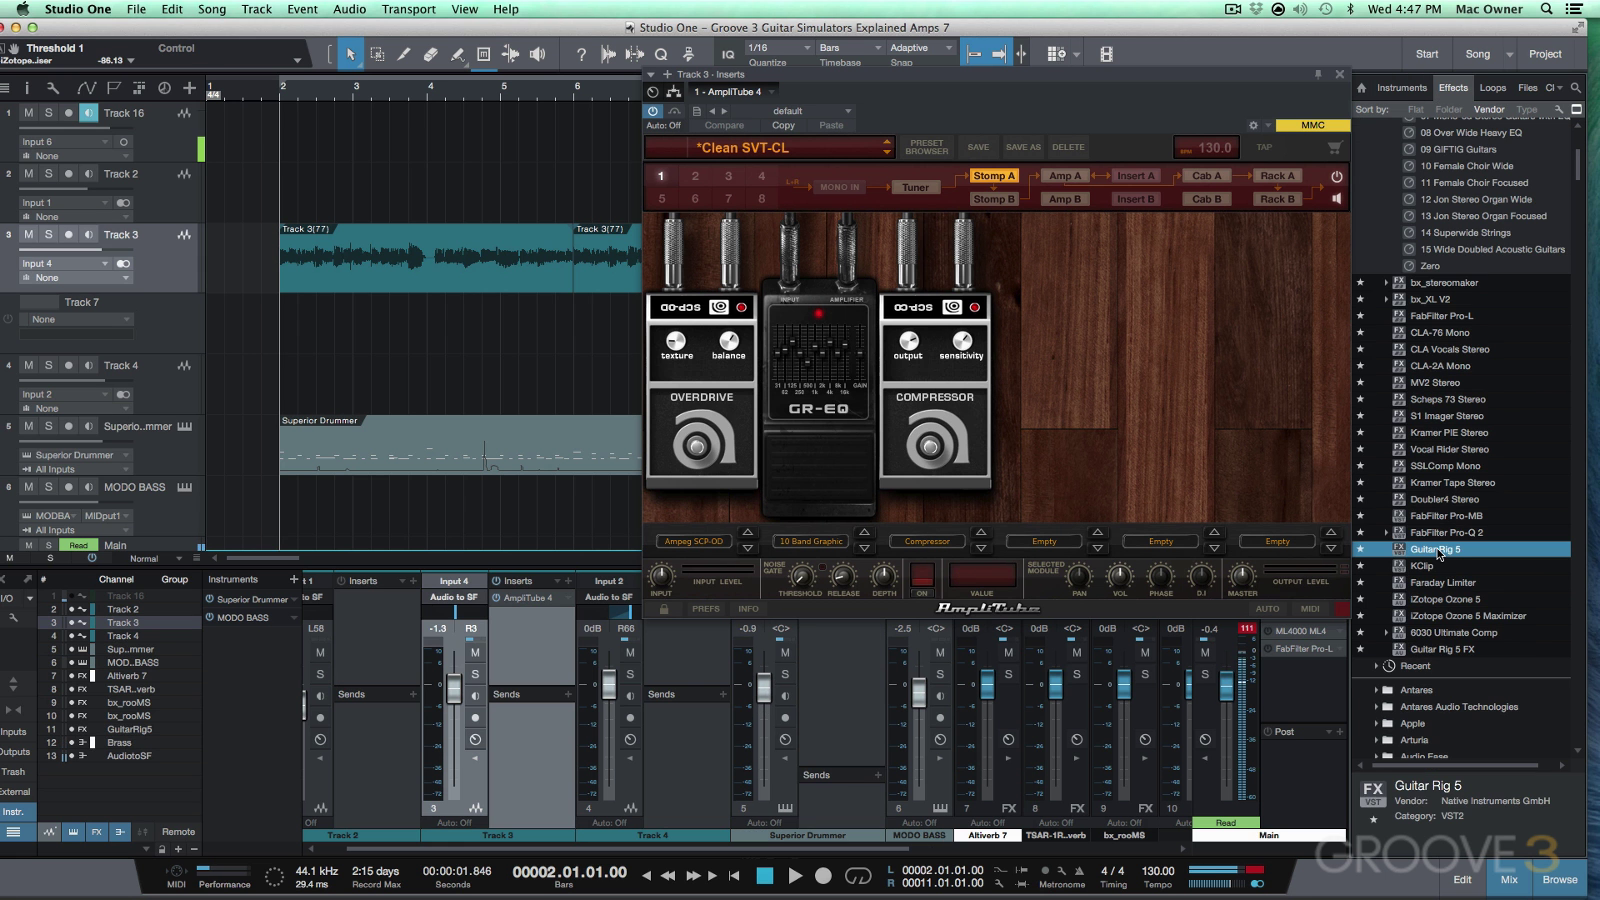Return to zero in transport
The image size is (1600, 900).
tap(734, 876)
